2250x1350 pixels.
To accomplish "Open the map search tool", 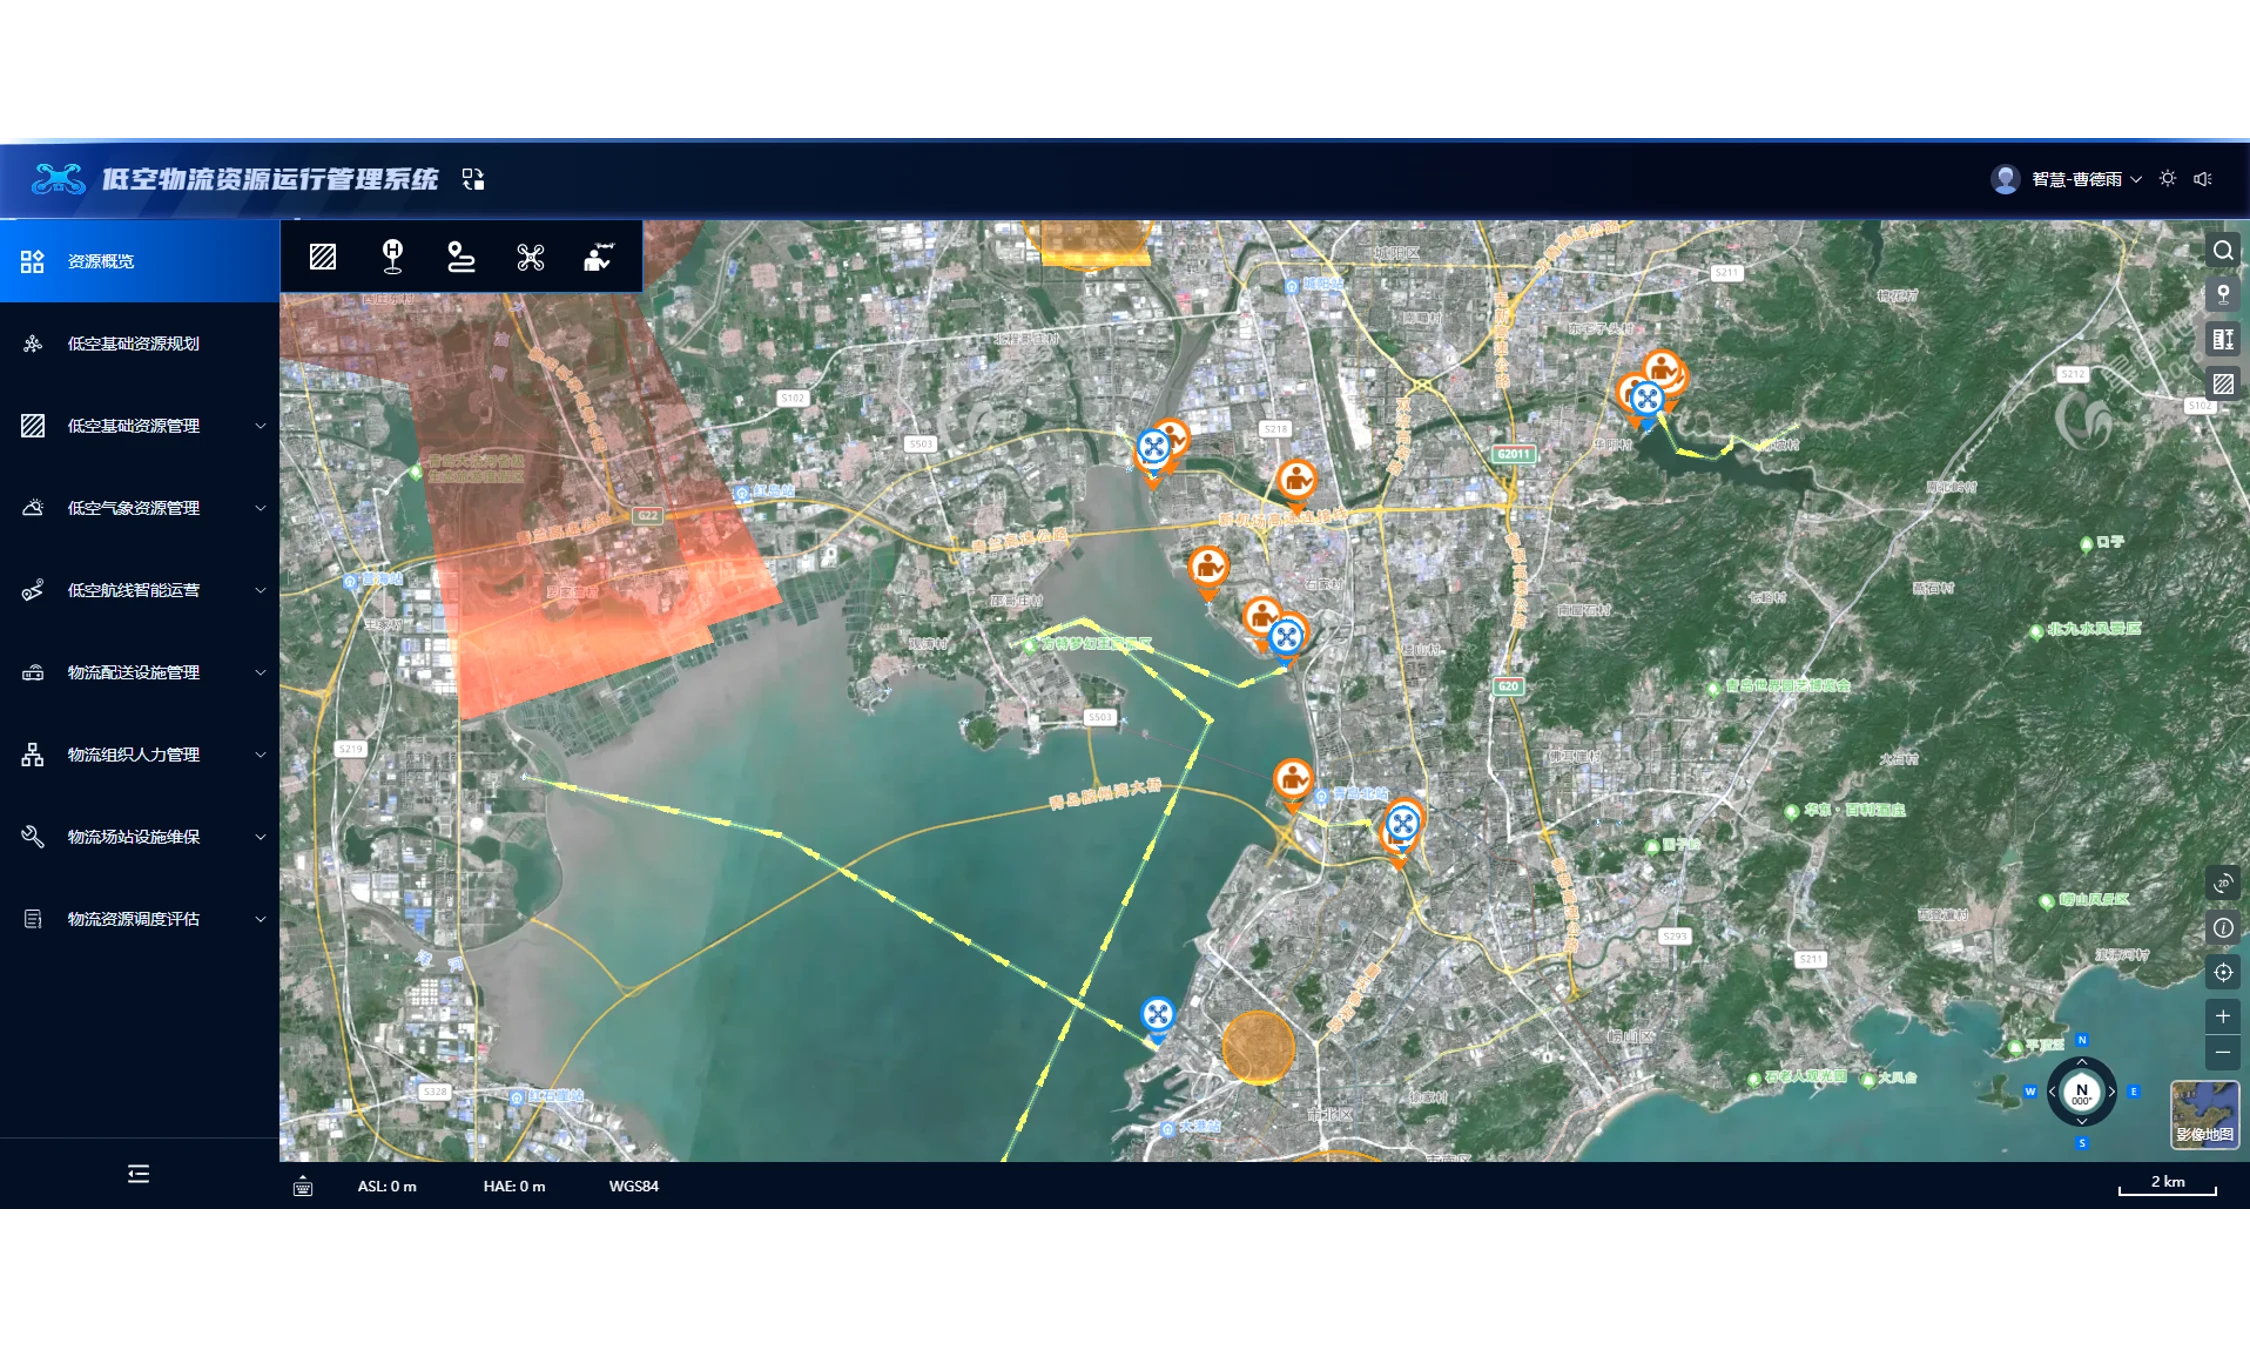I will pyautogui.click(x=2222, y=251).
